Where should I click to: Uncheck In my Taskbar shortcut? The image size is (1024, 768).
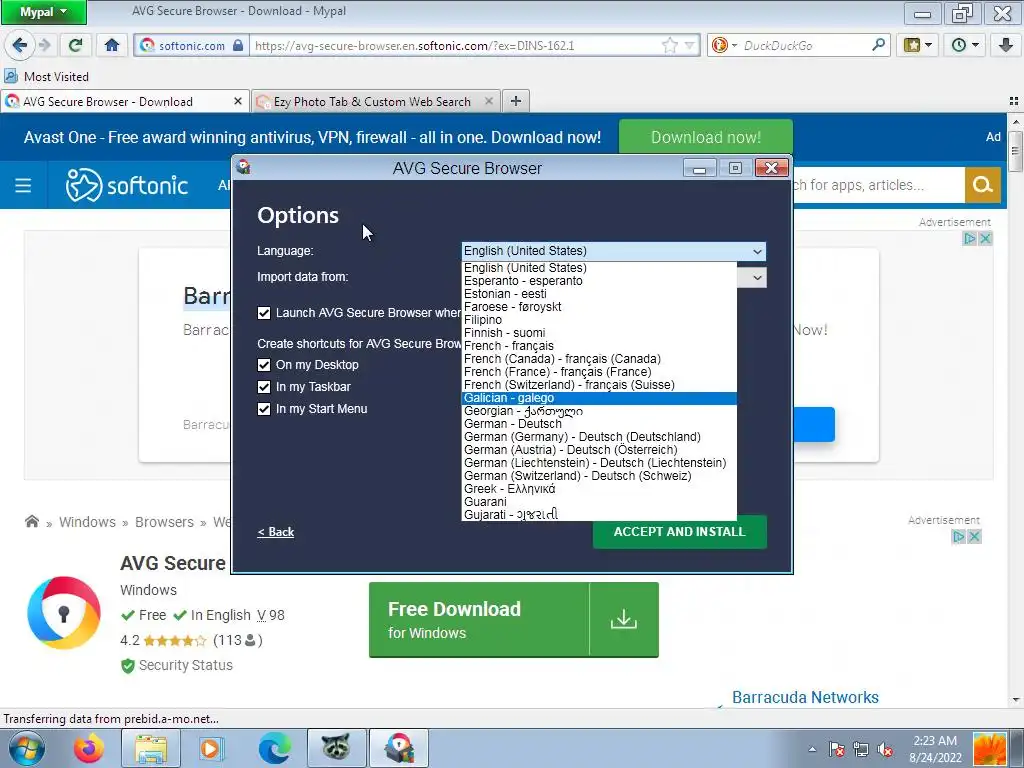tap(264, 387)
